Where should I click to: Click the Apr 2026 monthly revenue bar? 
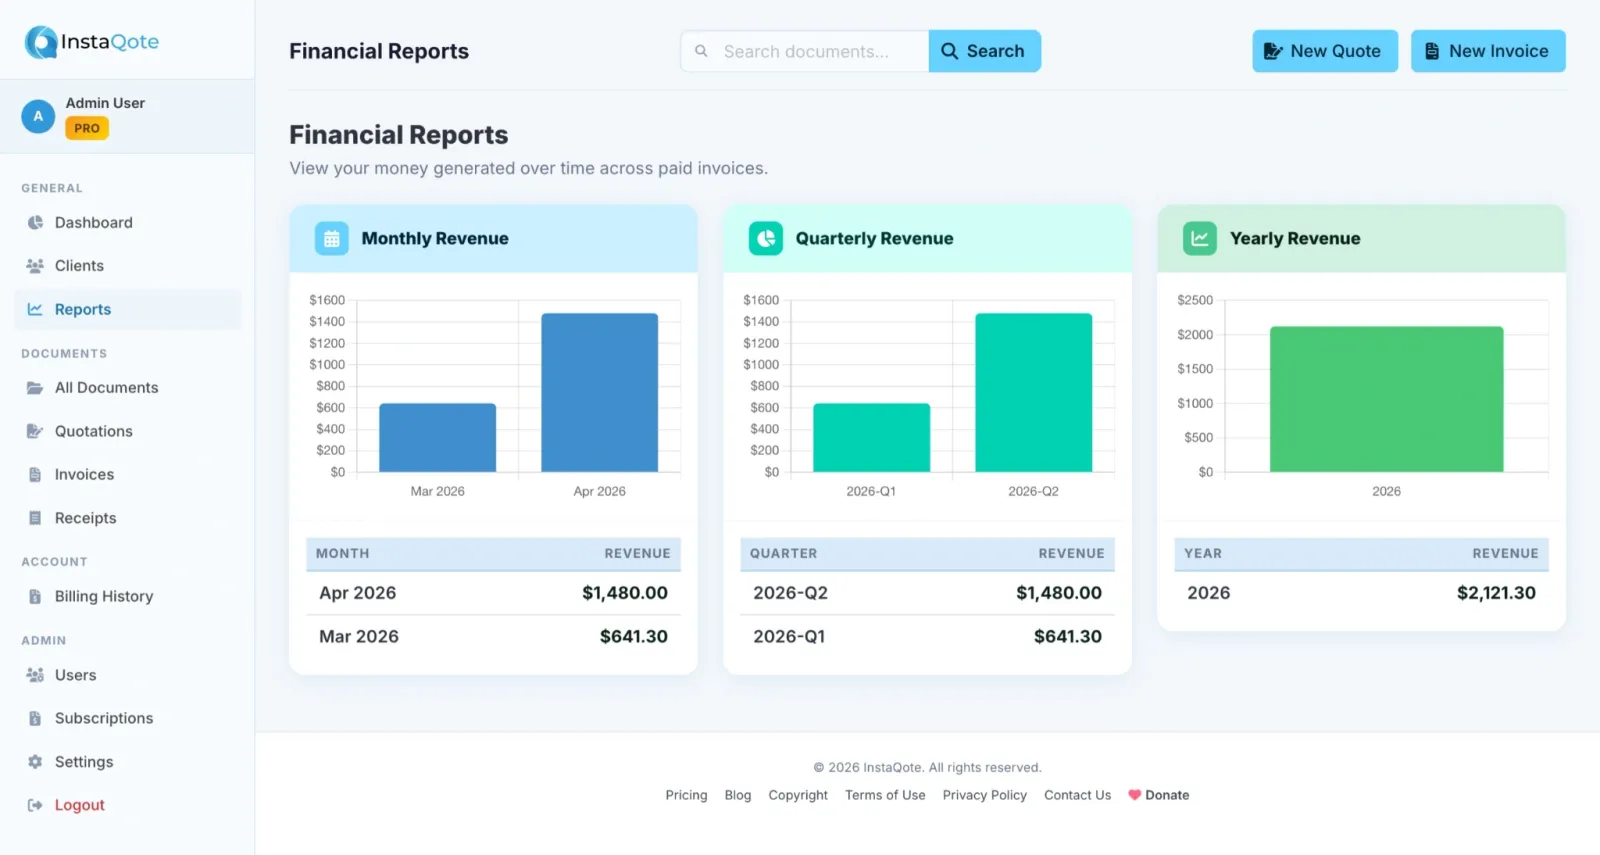coord(599,392)
